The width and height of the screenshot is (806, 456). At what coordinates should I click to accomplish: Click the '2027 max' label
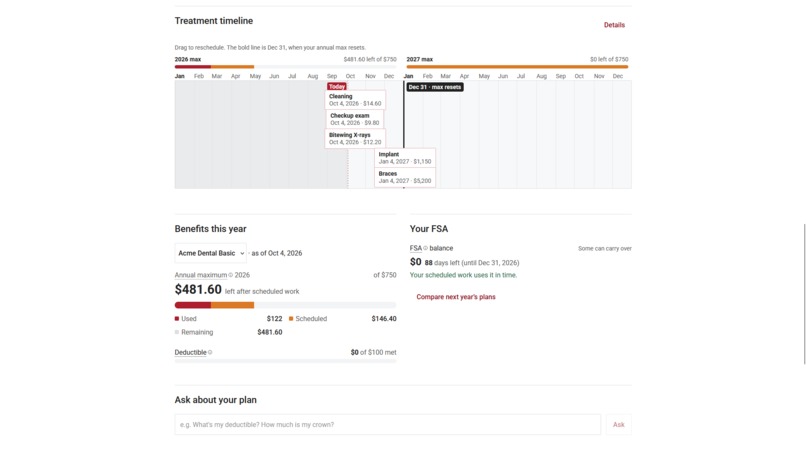click(419, 59)
